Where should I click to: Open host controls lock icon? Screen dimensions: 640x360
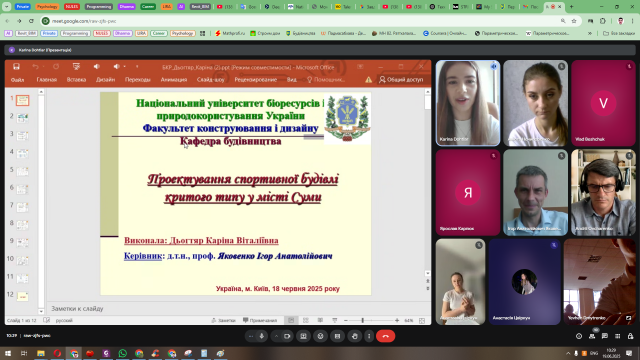[630, 336]
